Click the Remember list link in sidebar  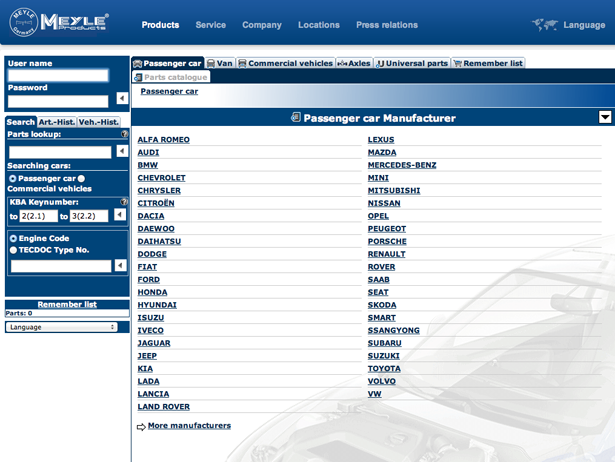[x=67, y=304]
